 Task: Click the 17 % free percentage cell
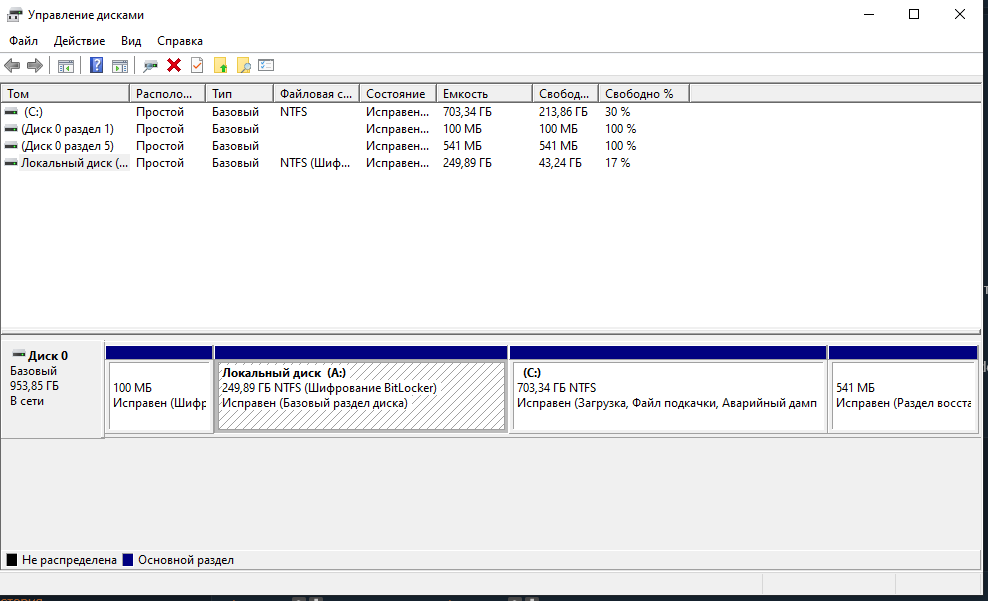tap(618, 163)
